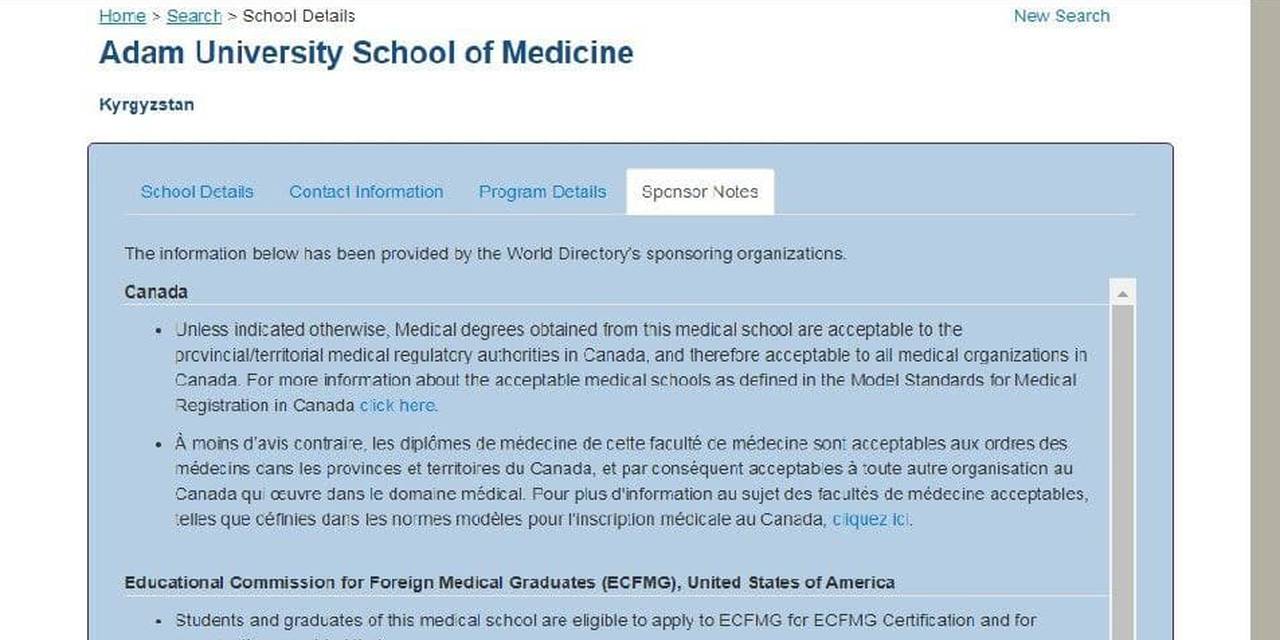The image size is (1280, 640).
Task: Switch to the School Details tab
Action: (197, 192)
